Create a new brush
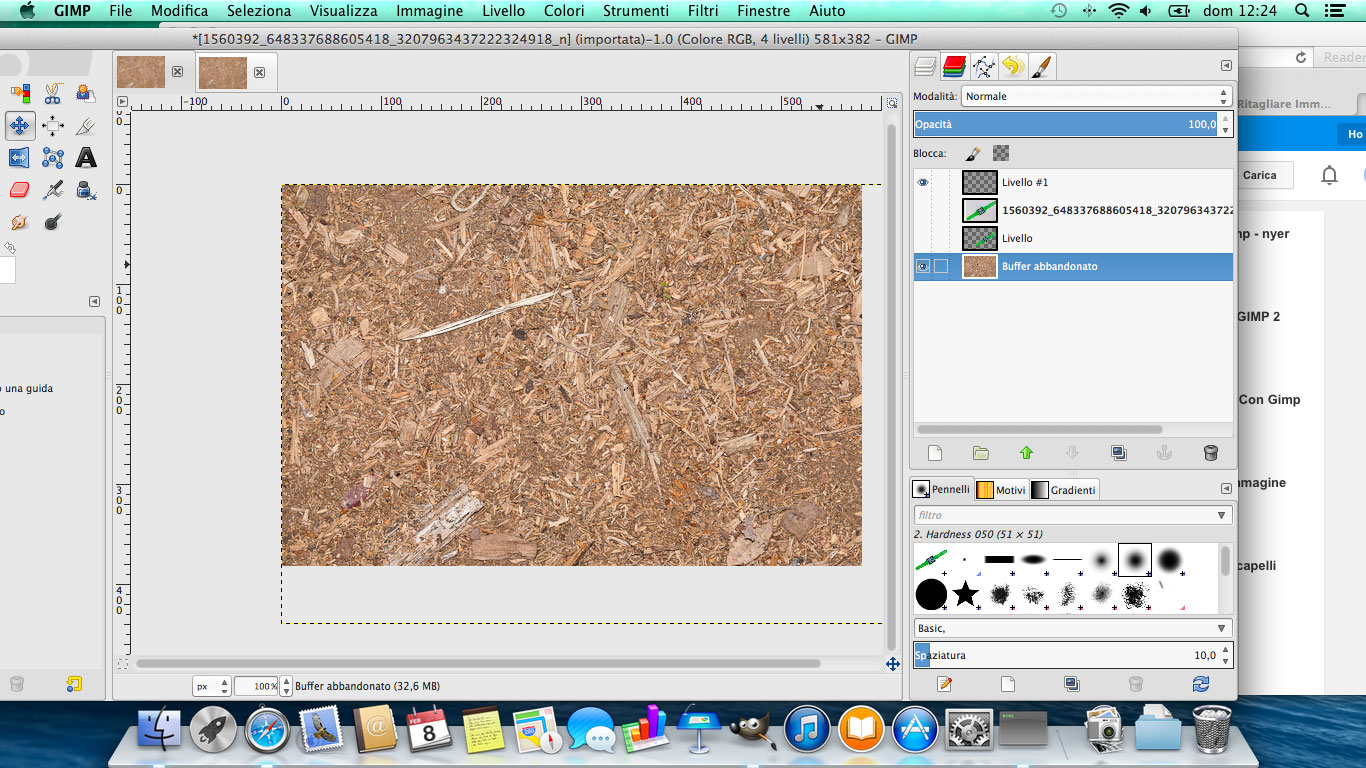This screenshot has height=768, width=1366. coord(1008,684)
